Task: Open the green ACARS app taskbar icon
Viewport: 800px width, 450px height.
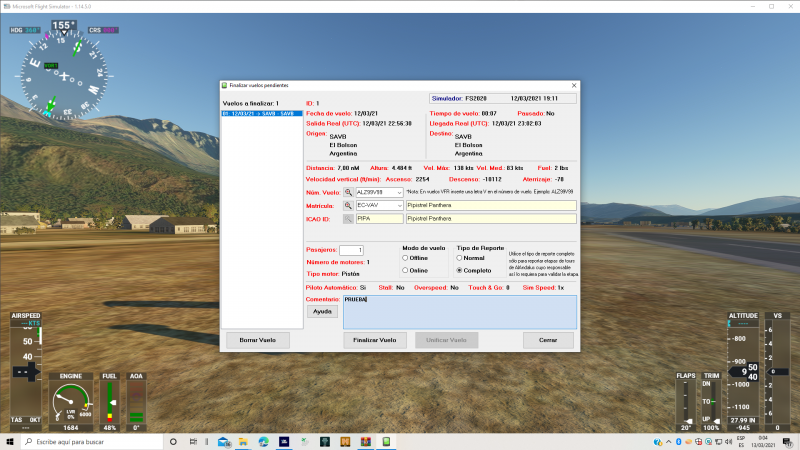Action: (386, 442)
